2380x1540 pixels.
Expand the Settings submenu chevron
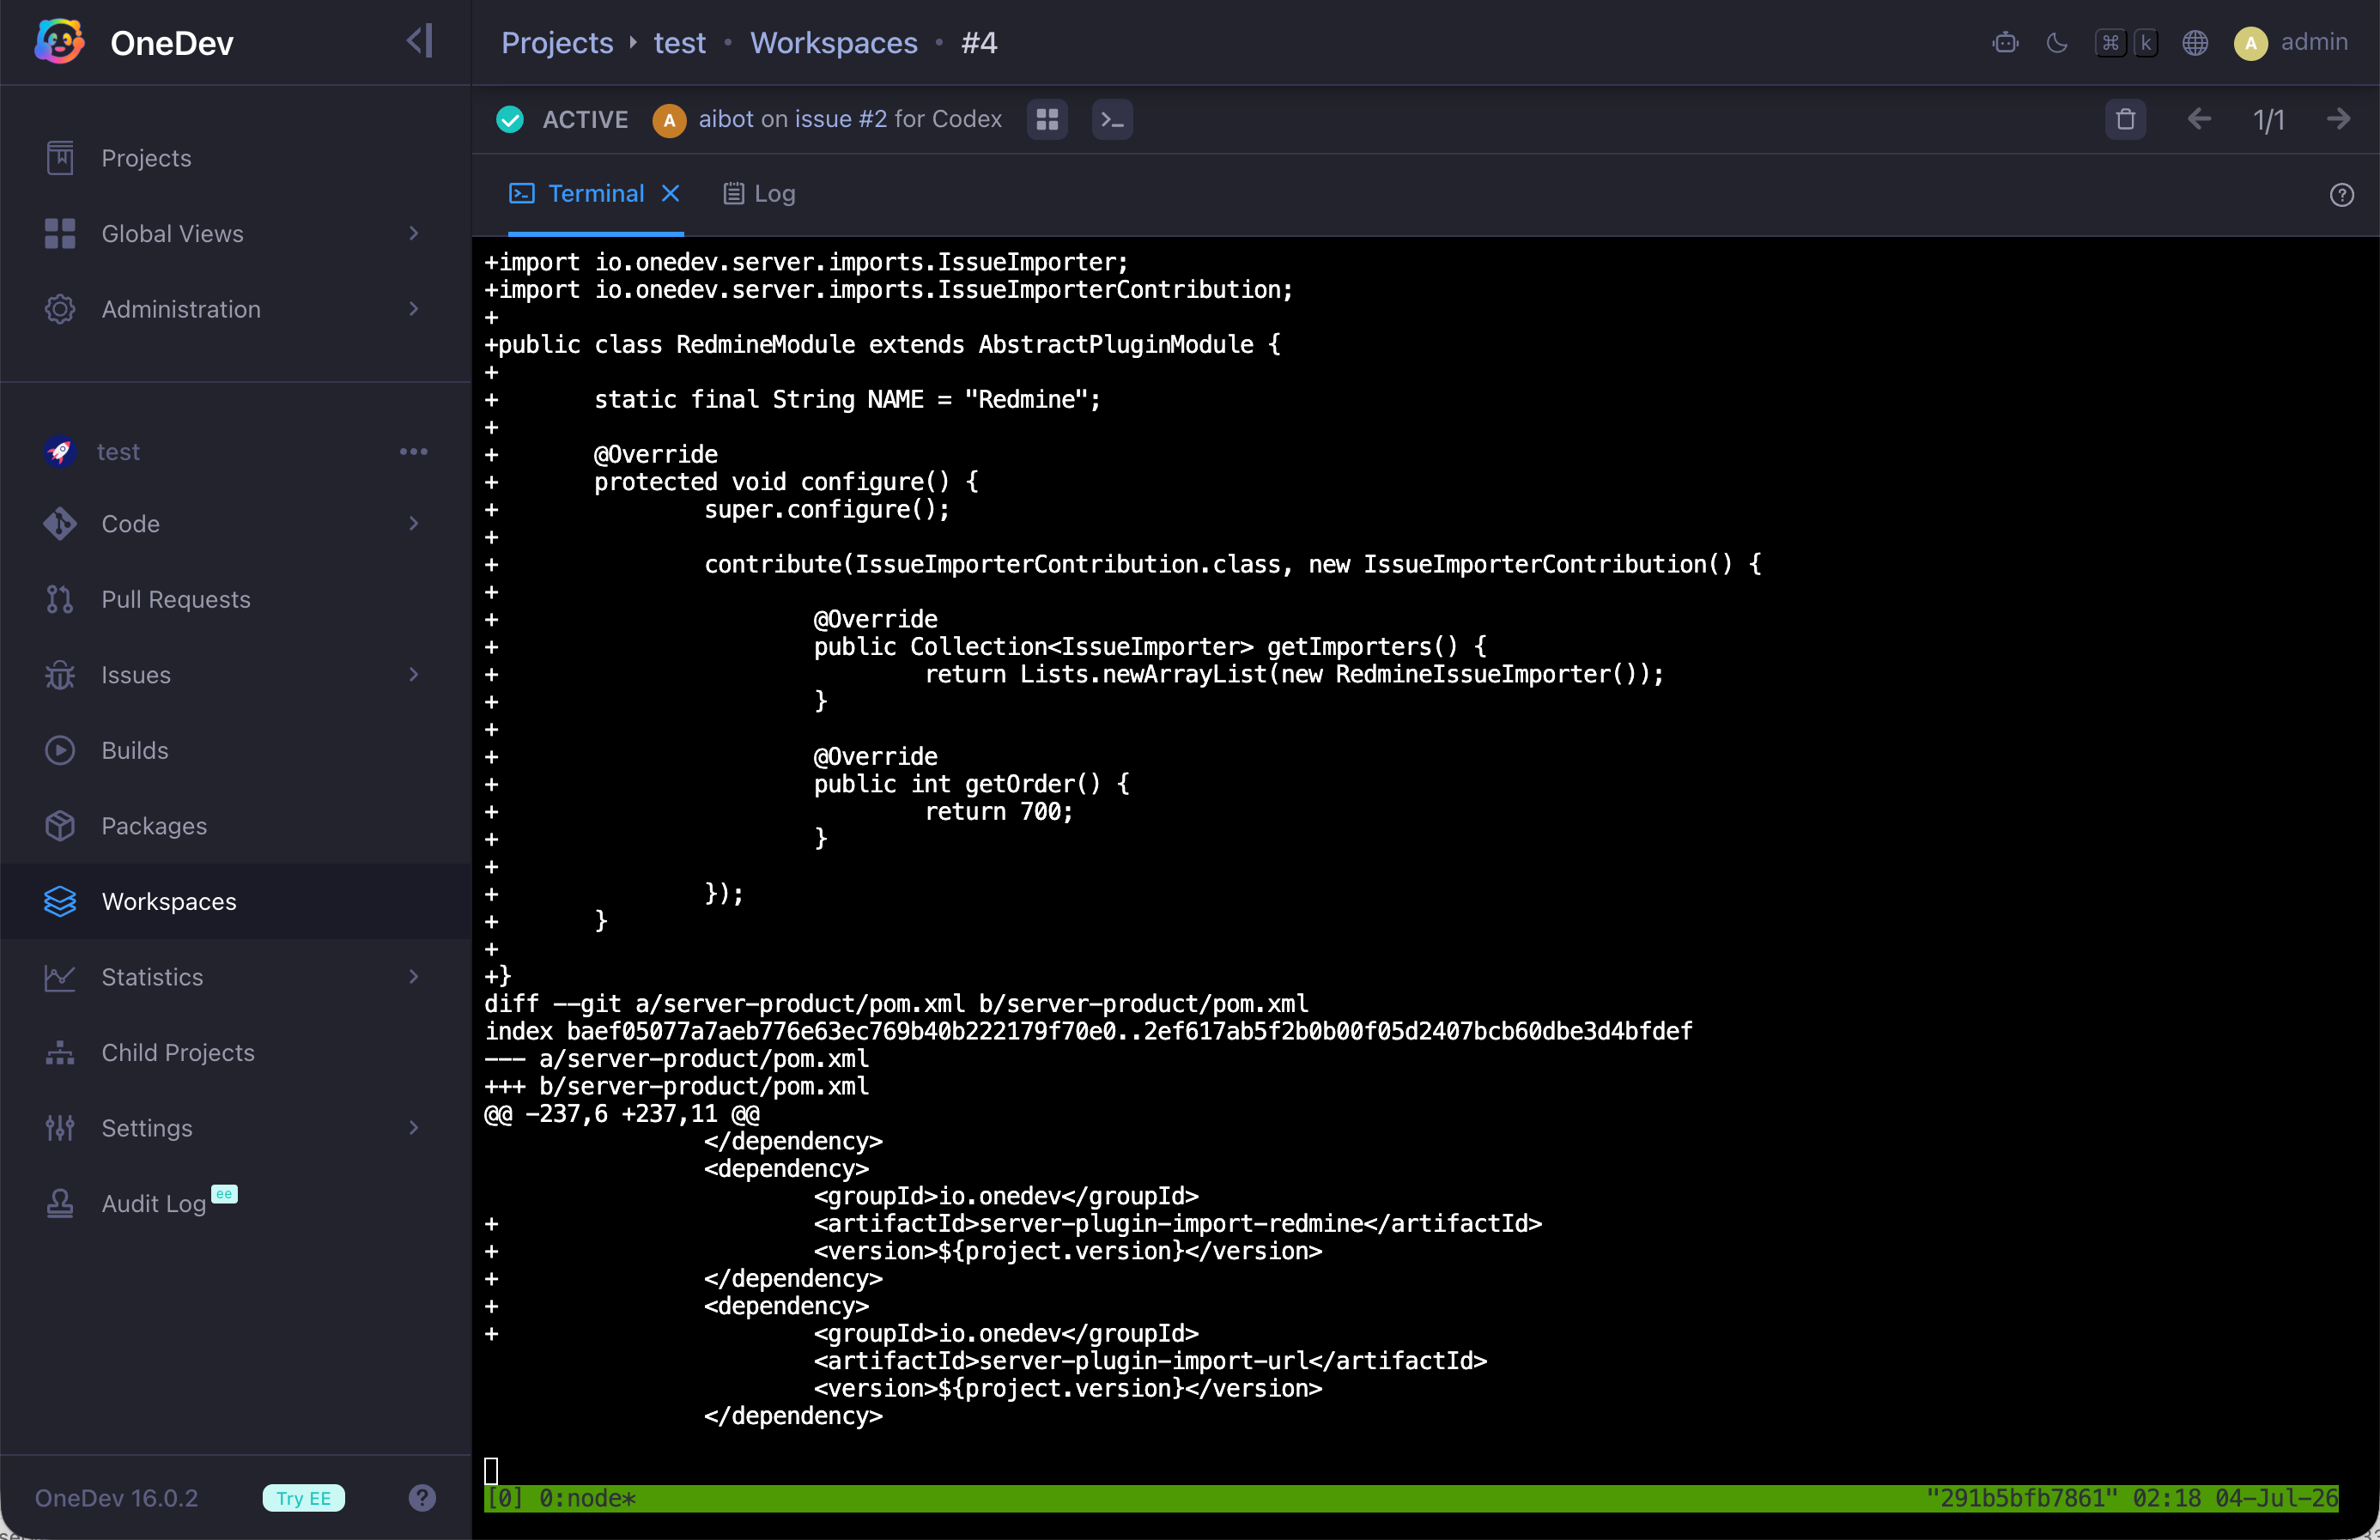[x=413, y=1128]
